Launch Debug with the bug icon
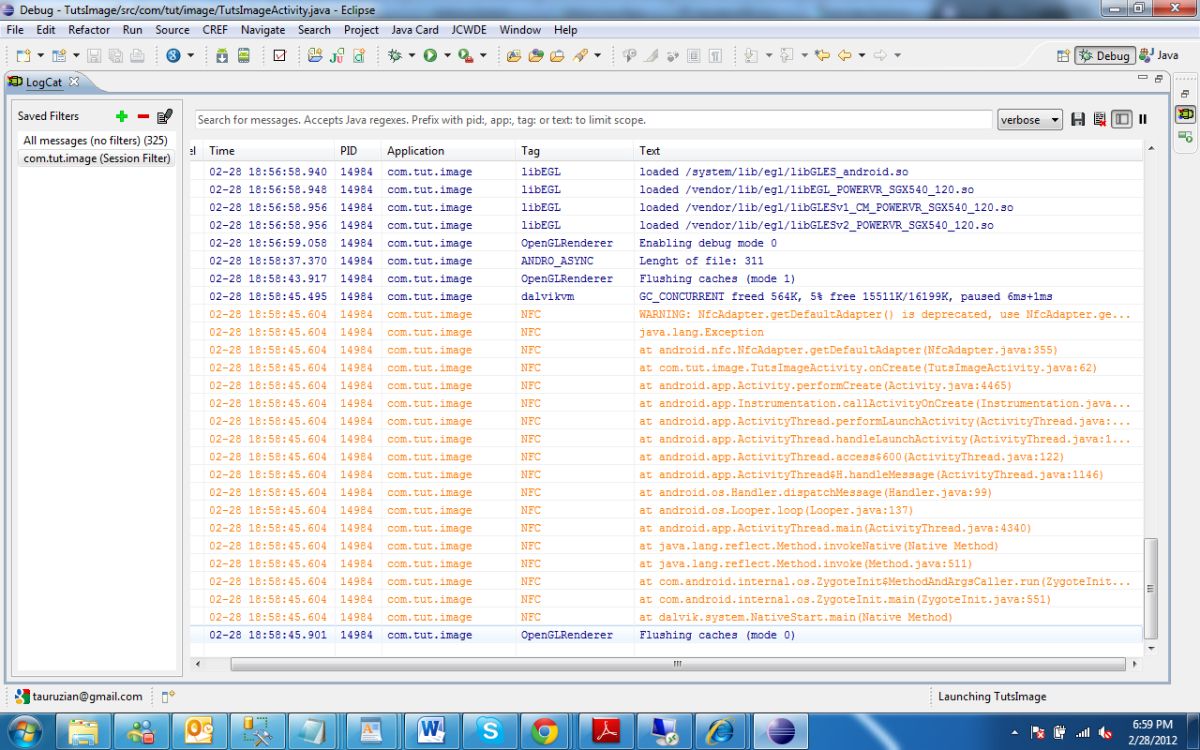This screenshot has width=1200, height=750. 396,56
